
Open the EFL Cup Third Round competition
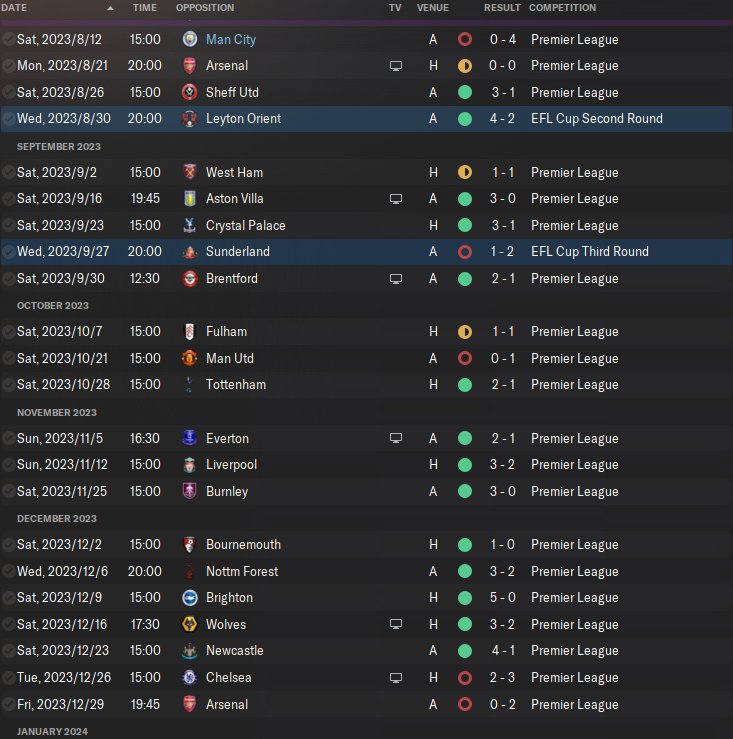pyautogui.click(x=590, y=252)
